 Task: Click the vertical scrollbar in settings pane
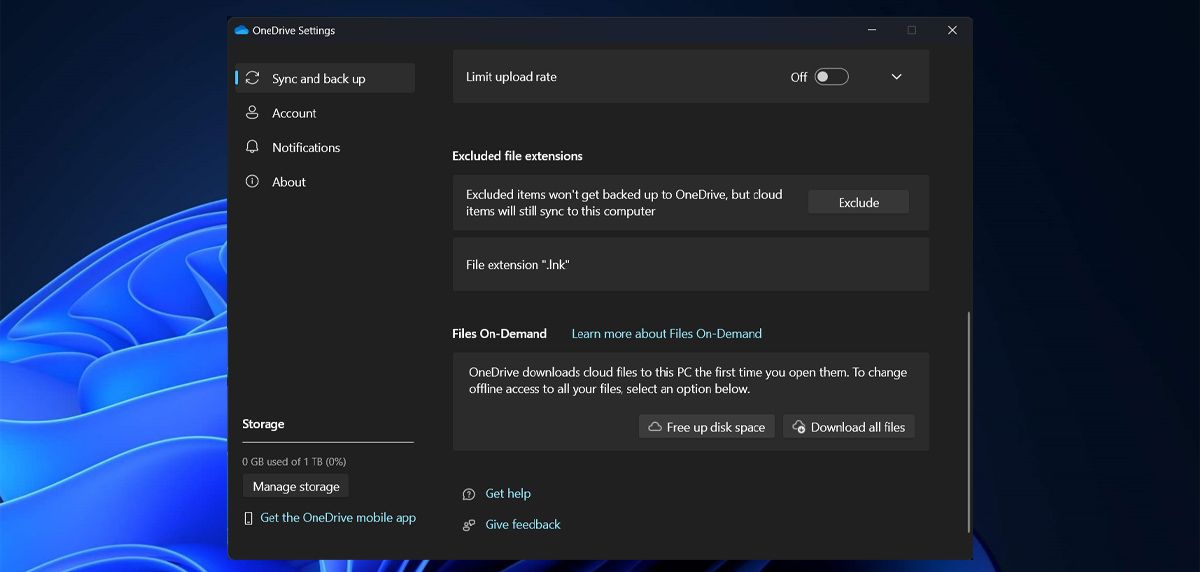click(x=968, y=420)
